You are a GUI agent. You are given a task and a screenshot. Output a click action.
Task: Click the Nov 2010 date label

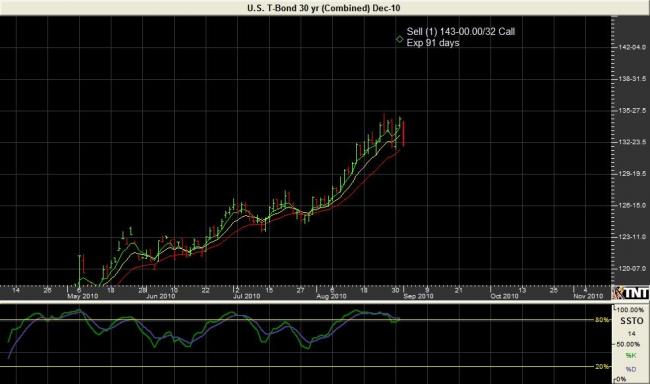click(588, 296)
